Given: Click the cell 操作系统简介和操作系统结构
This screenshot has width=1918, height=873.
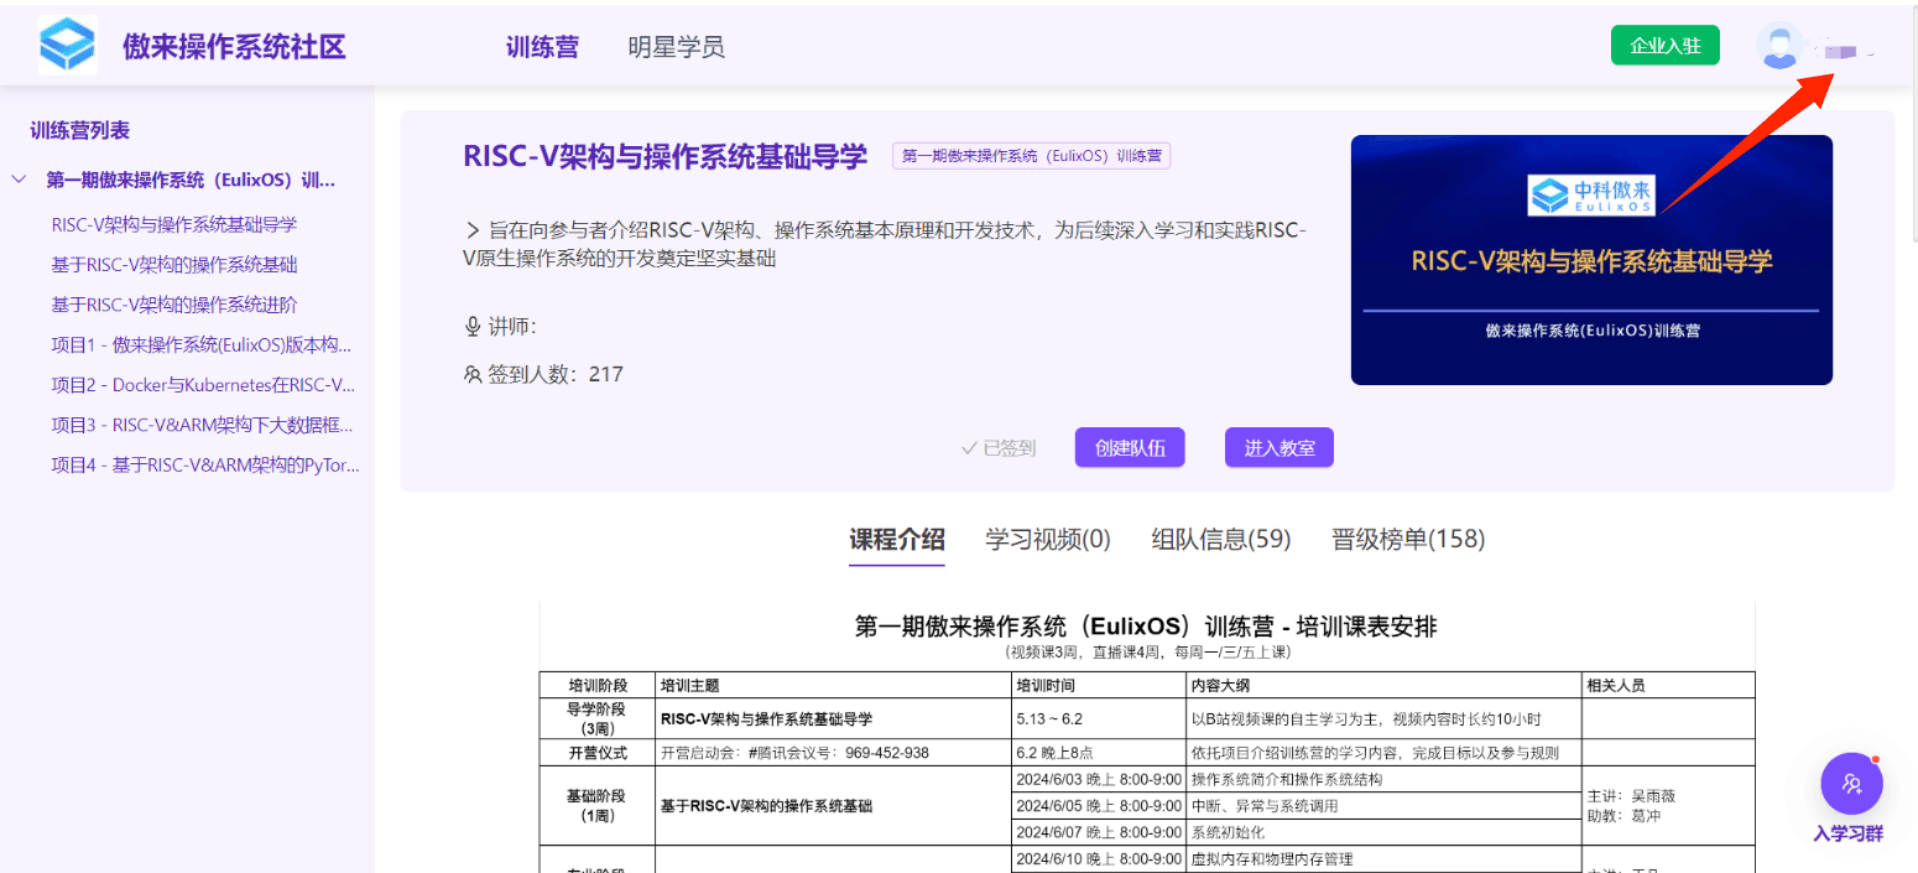Looking at the screenshot, I should pos(1384,779).
